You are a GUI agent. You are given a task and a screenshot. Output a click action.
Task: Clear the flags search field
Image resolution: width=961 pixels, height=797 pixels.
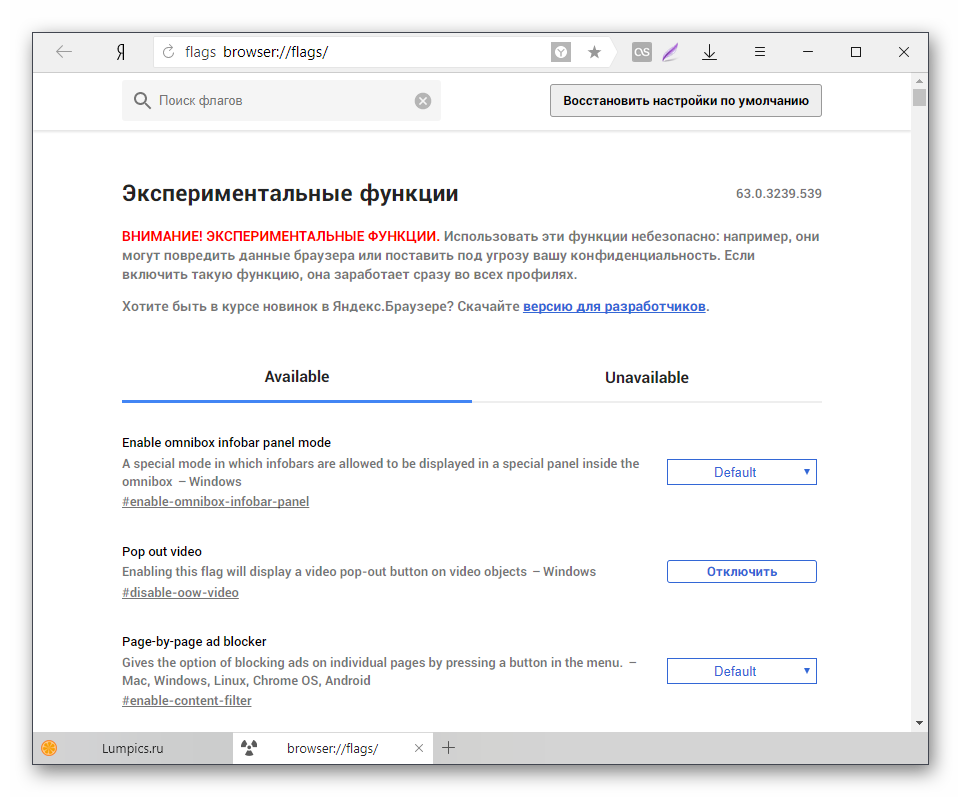click(x=423, y=101)
